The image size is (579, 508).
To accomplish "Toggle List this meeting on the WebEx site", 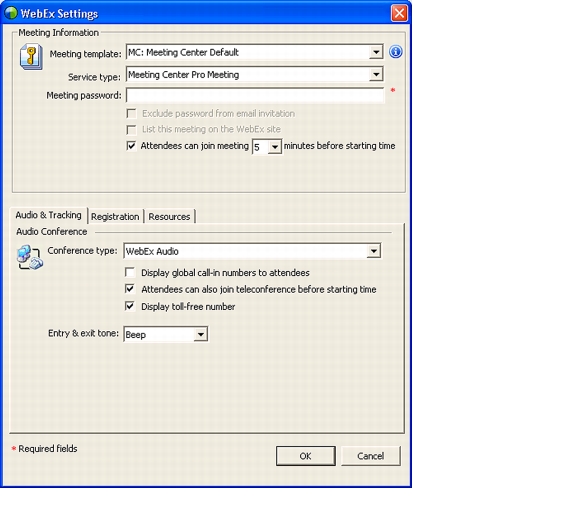I will [x=131, y=130].
